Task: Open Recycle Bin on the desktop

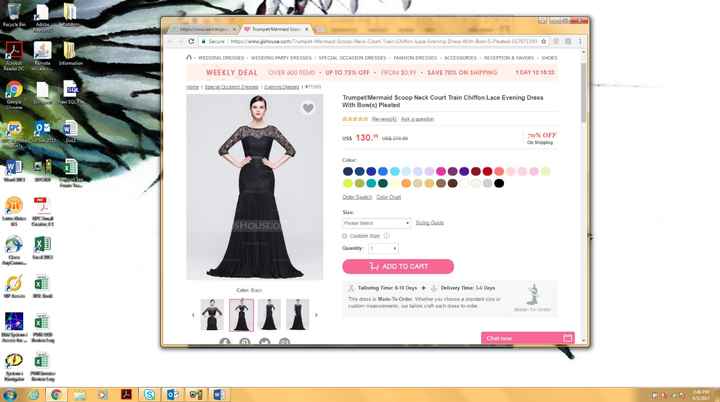Action: point(14,15)
